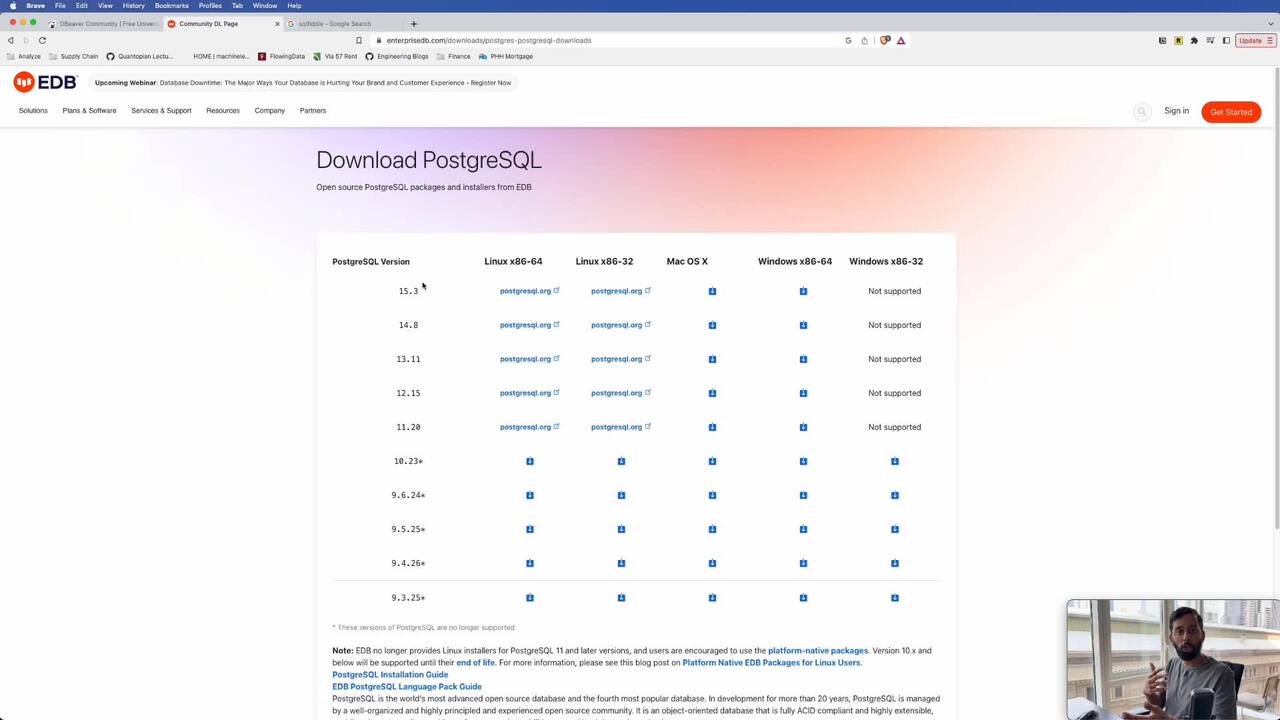Image resolution: width=1280 pixels, height=720 pixels.
Task: Open postgresql.org link for 13.11 Linux x86-64
Action: tap(529, 359)
